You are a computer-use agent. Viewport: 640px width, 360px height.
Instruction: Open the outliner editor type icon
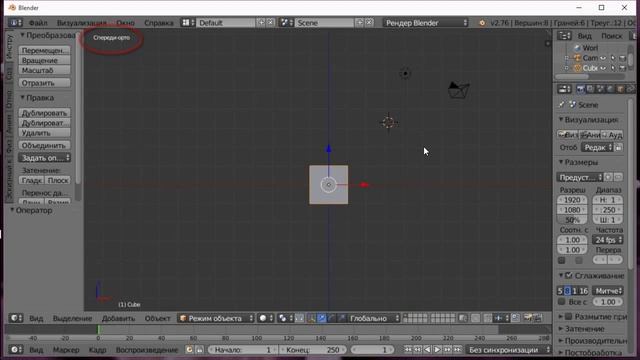click(x=564, y=36)
